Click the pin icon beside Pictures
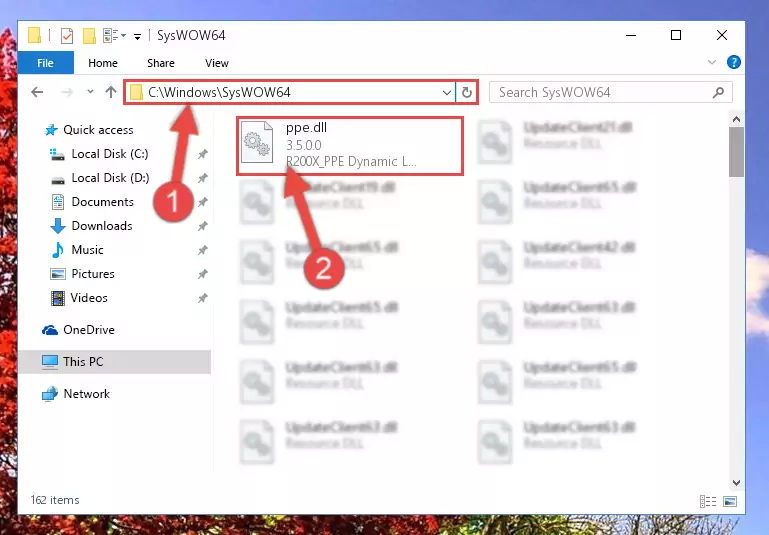This screenshot has height=535, width=769. (202, 274)
